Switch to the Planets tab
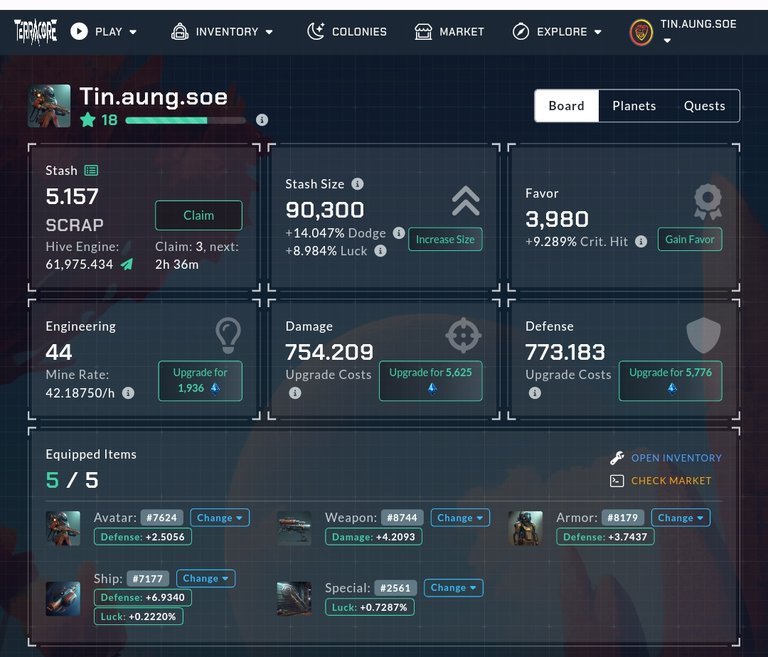The width and height of the screenshot is (768, 657). coord(634,106)
